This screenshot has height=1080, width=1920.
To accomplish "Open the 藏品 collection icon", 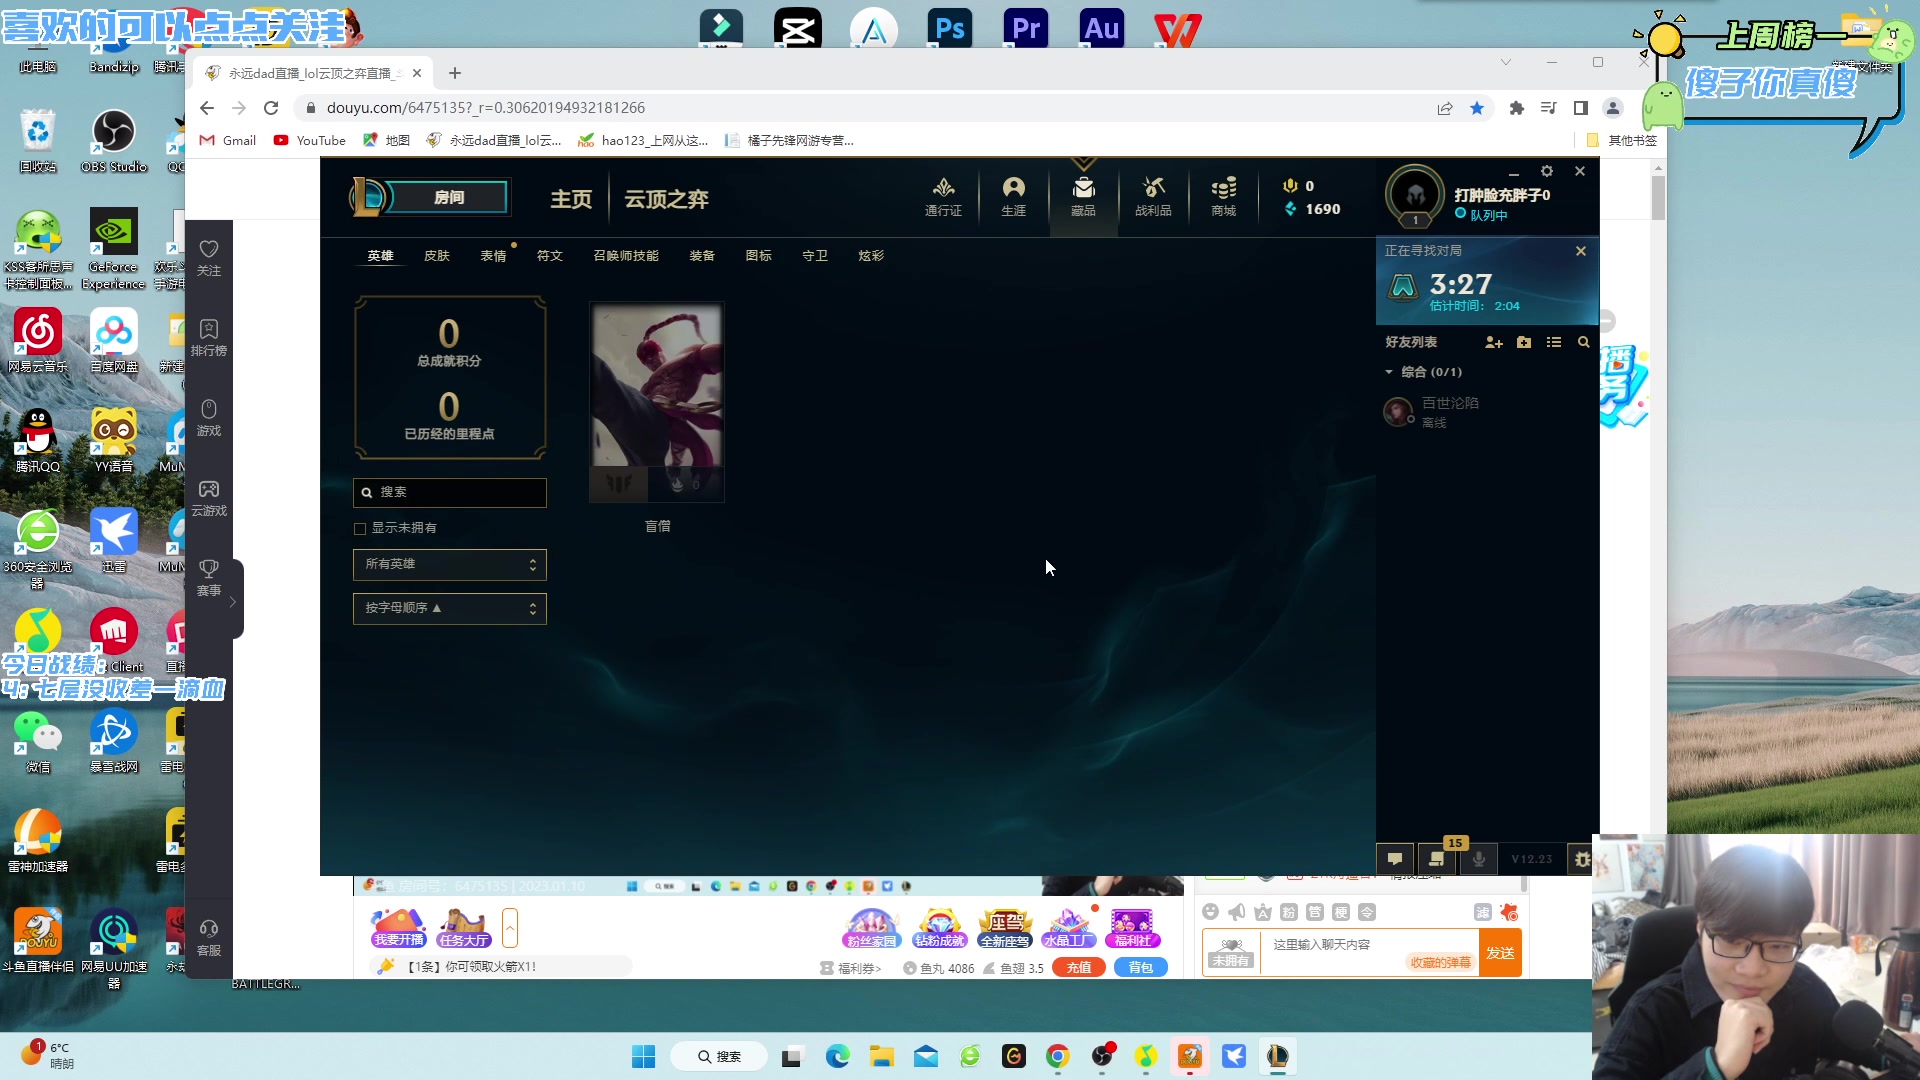I will (x=1083, y=196).
